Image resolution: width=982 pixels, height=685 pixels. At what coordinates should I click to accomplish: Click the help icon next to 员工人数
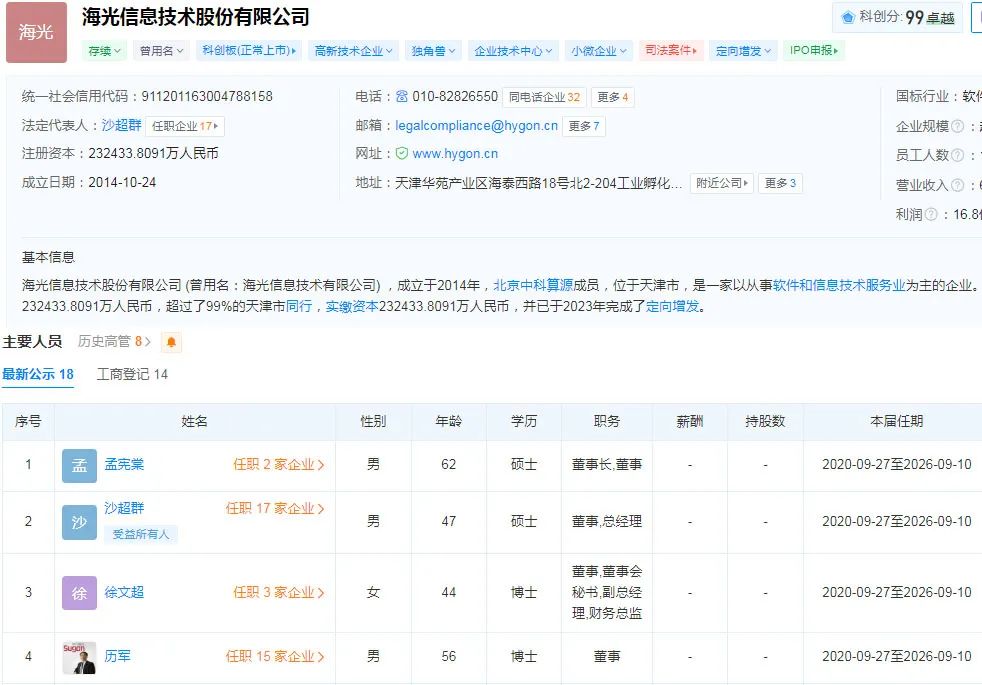pyautogui.click(x=957, y=155)
